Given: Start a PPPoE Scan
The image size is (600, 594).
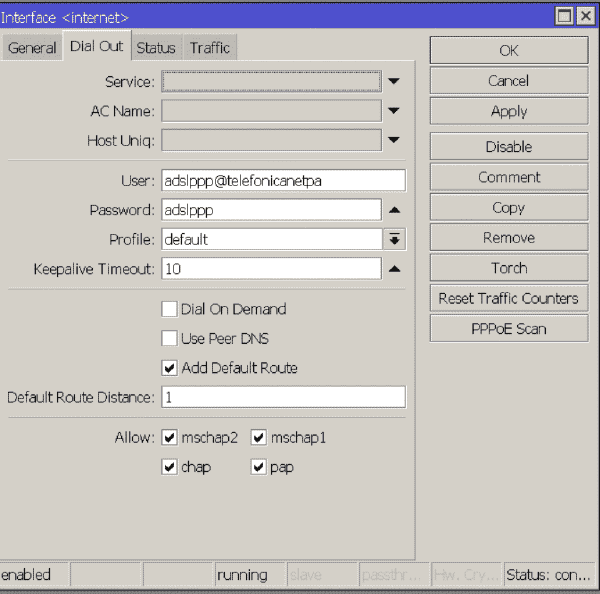Looking at the screenshot, I should point(509,328).
